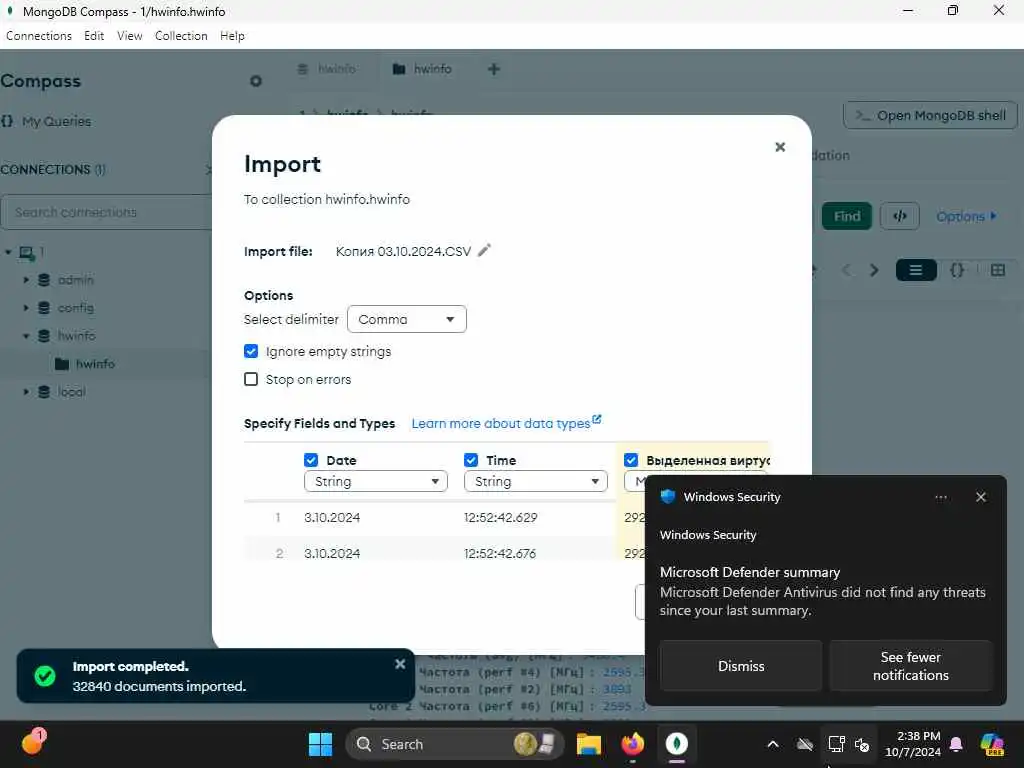
Task: Expand the local database node
Action: pos(26,392)
